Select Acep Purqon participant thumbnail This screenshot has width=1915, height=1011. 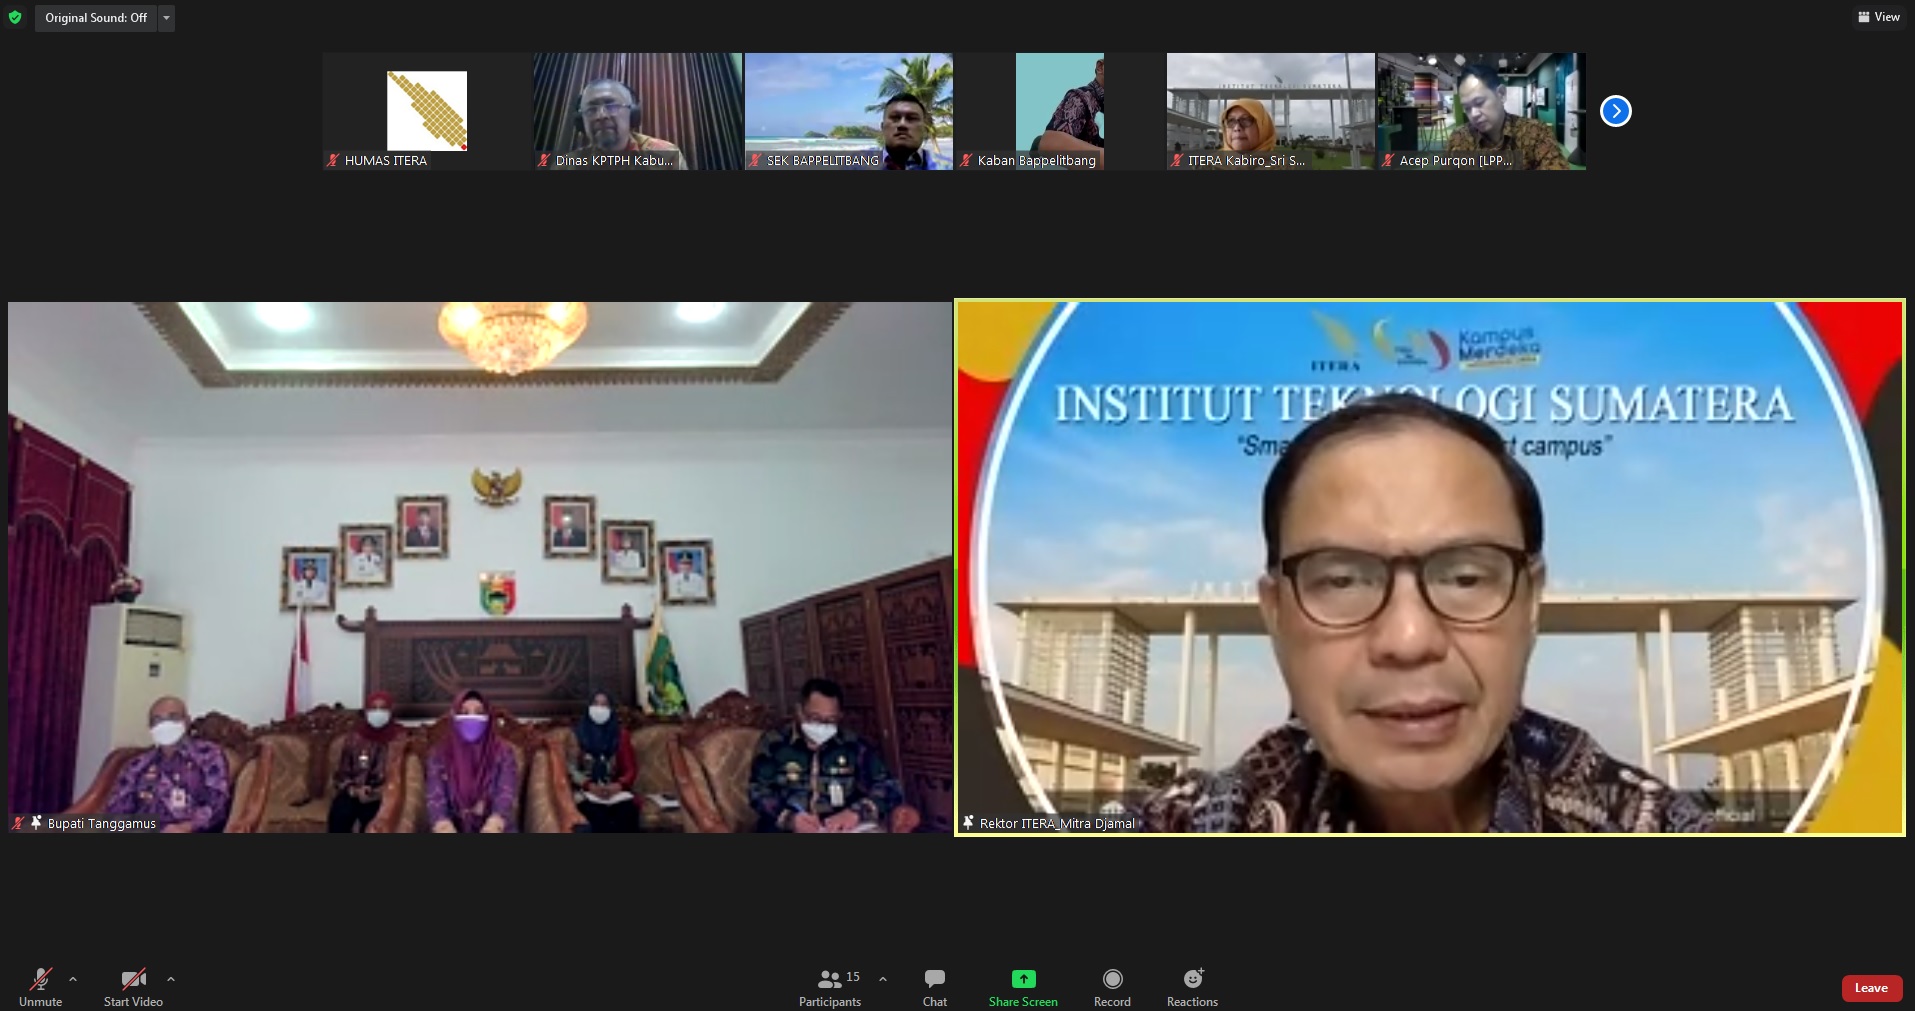point(1482,111)
